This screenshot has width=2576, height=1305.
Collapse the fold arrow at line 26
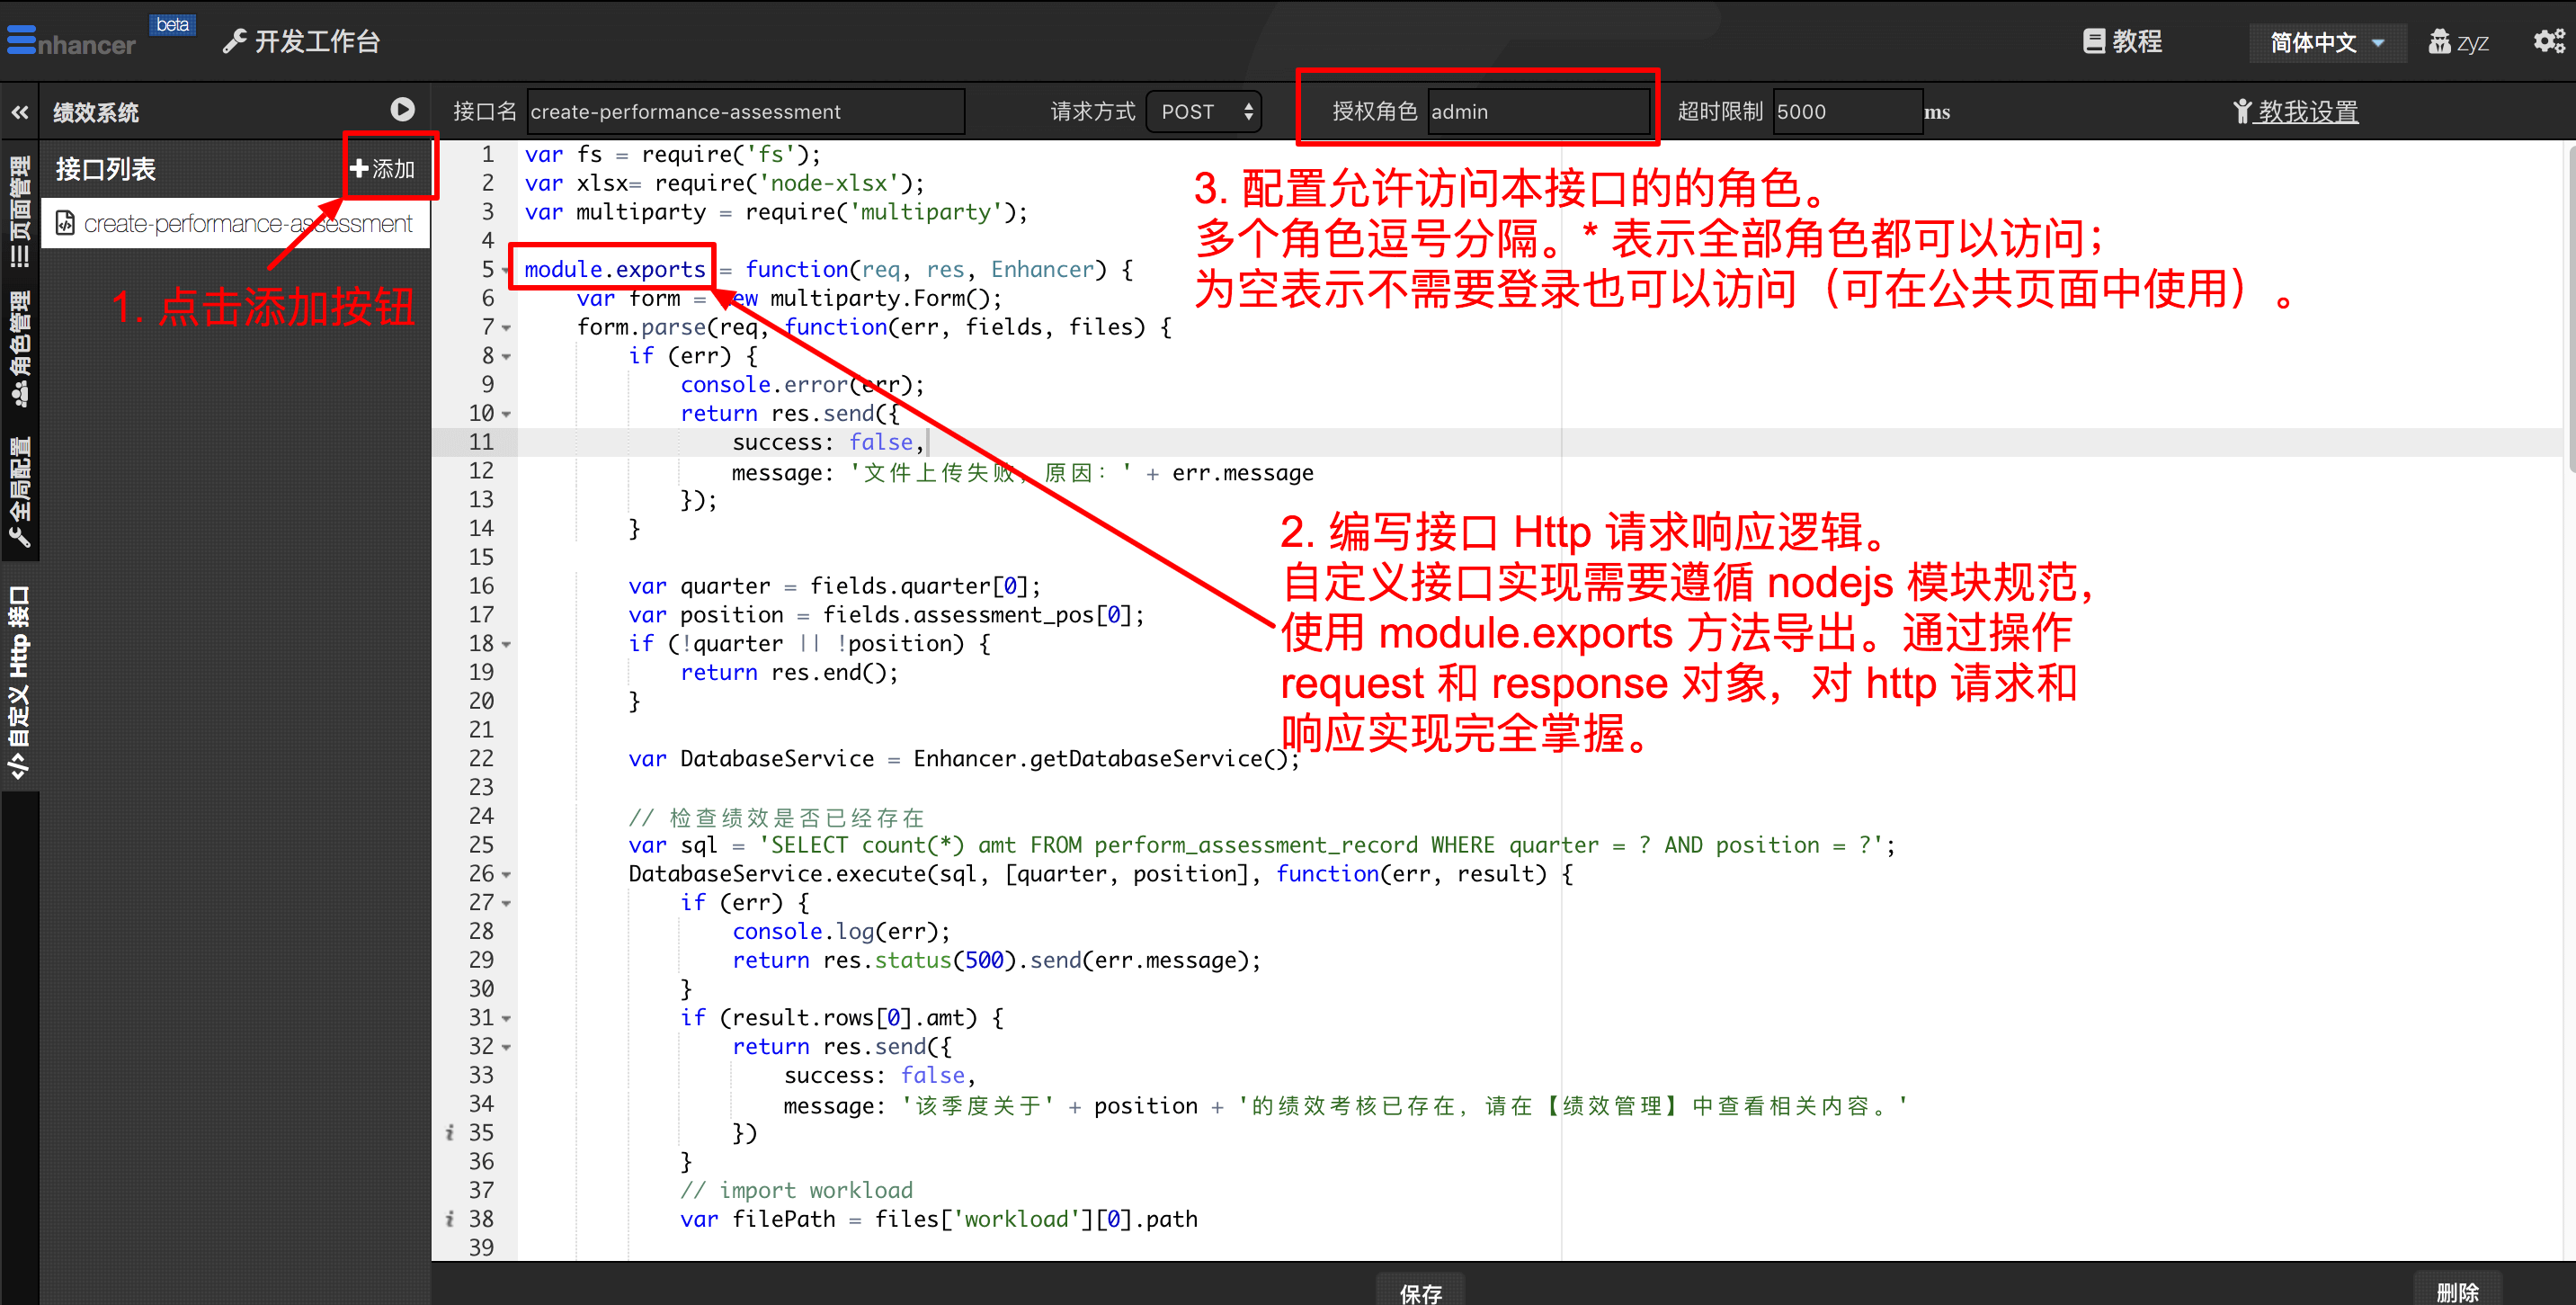(506, 875)
